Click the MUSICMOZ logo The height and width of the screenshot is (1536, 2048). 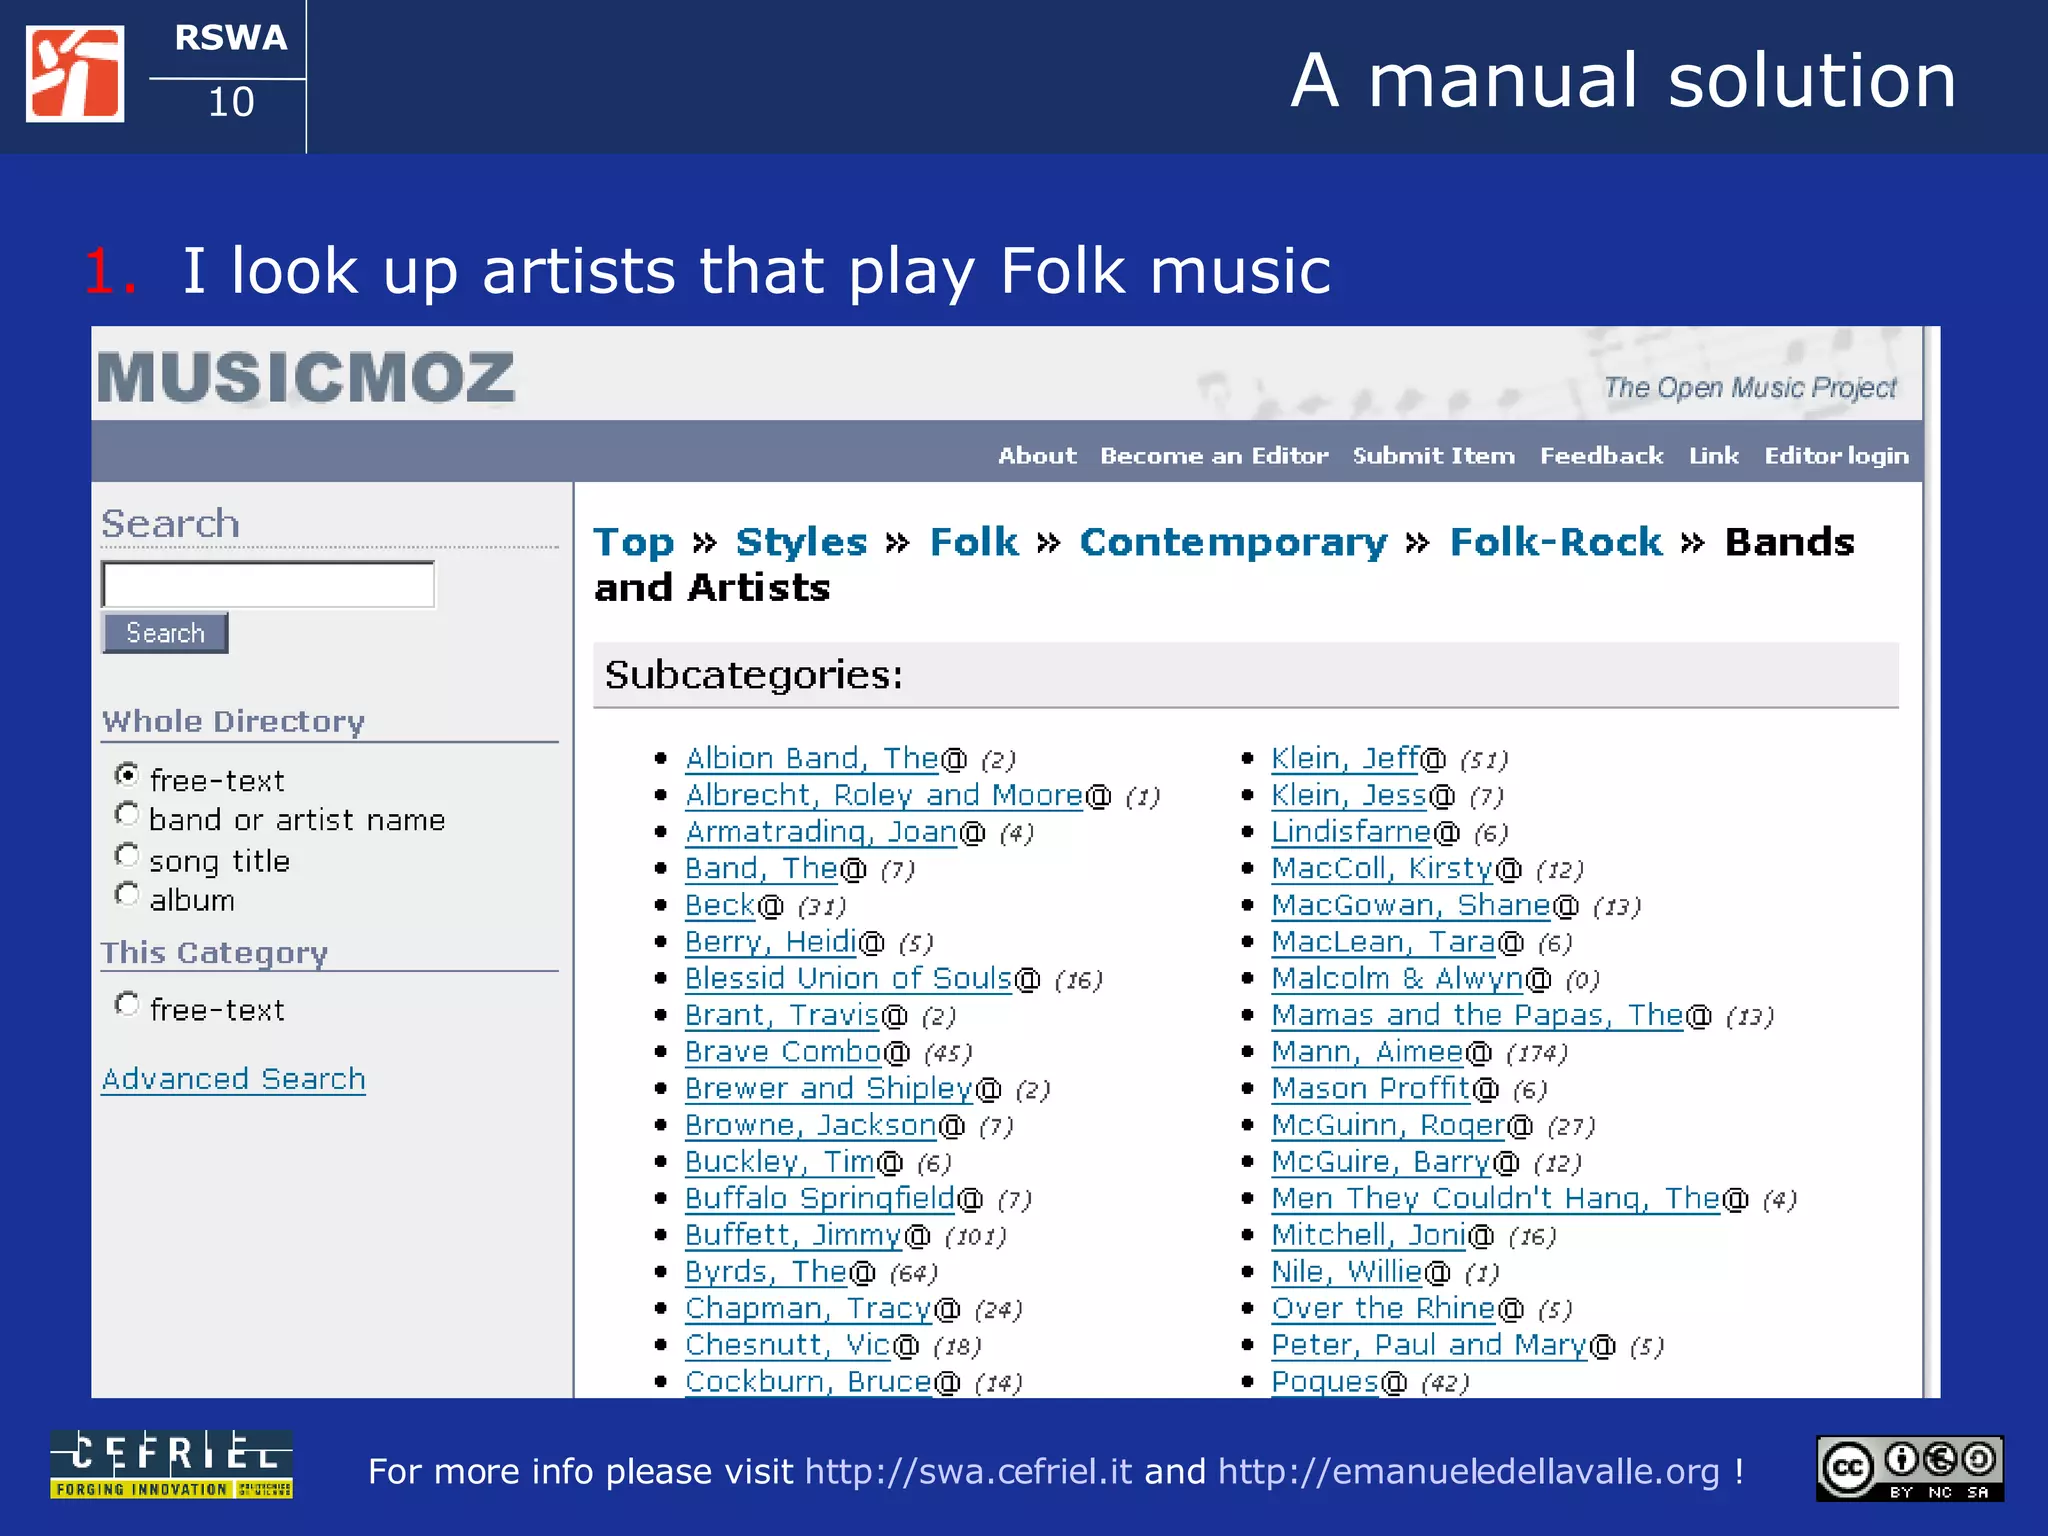306,378
